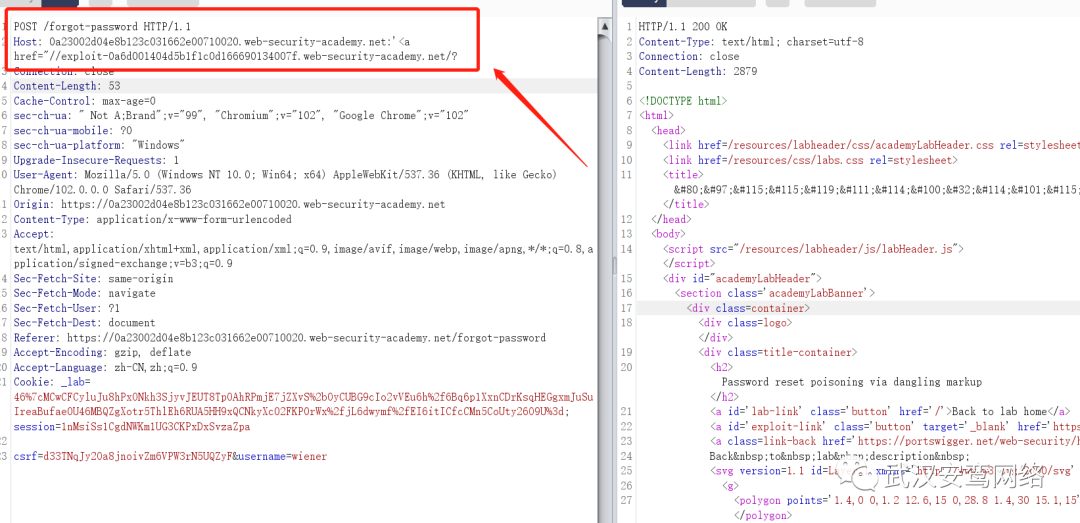Click the 'labs.css rel=stylesheet' link line

810,161
